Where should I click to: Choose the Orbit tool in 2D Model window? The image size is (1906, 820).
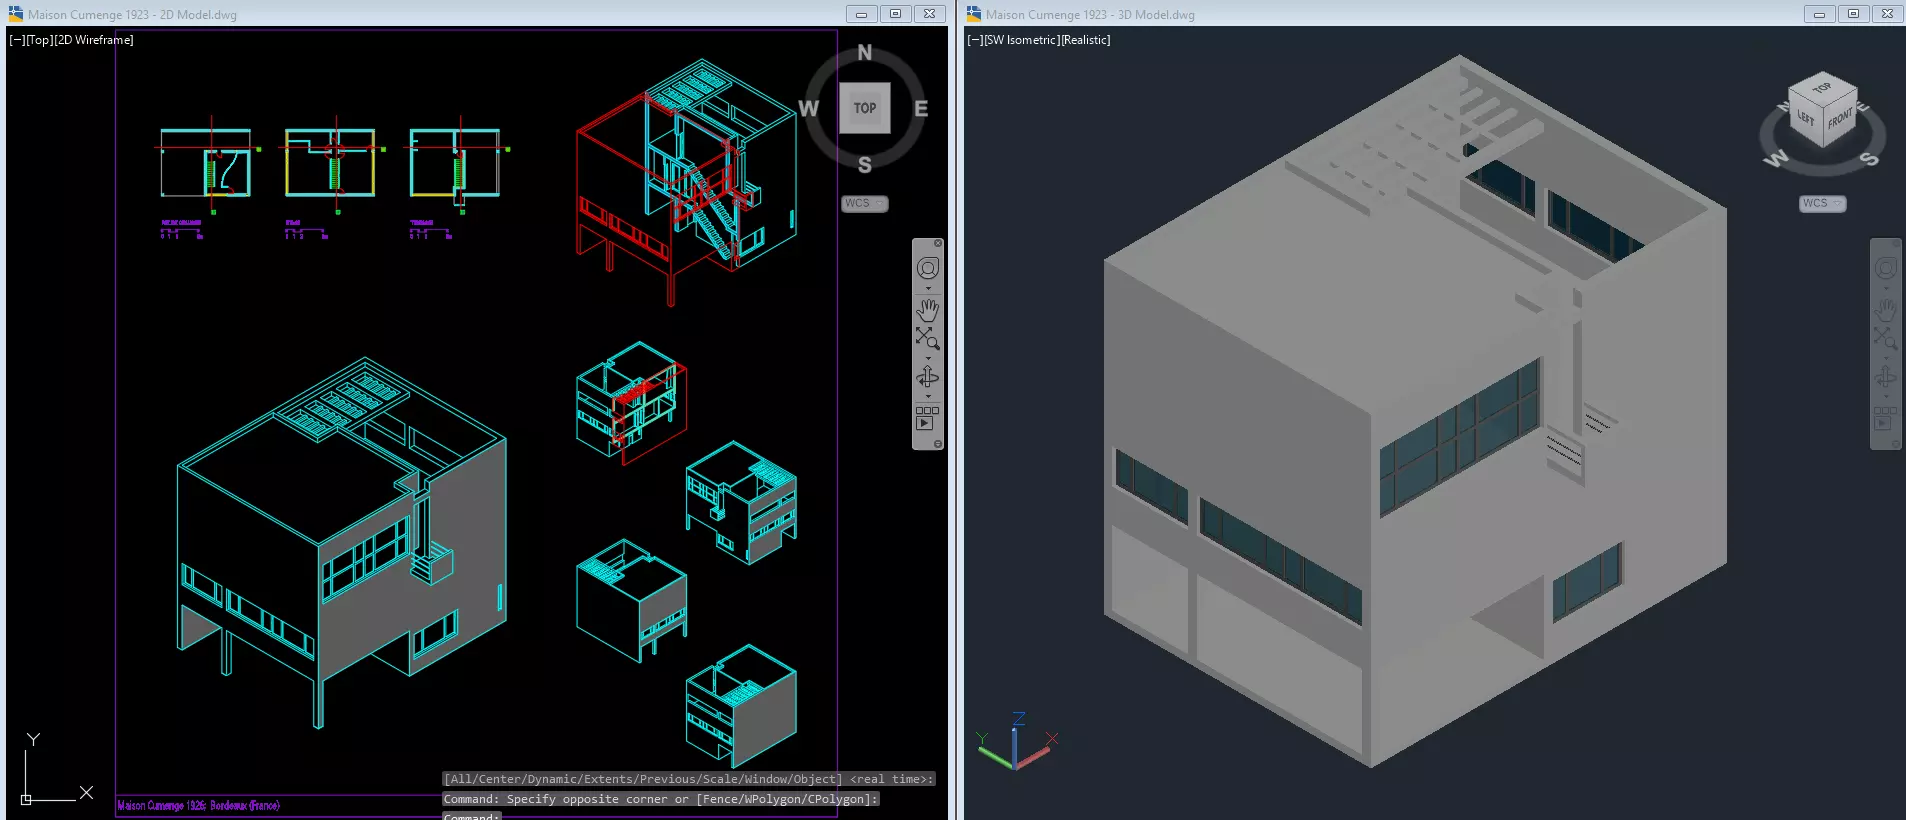[x=928, y=376]
